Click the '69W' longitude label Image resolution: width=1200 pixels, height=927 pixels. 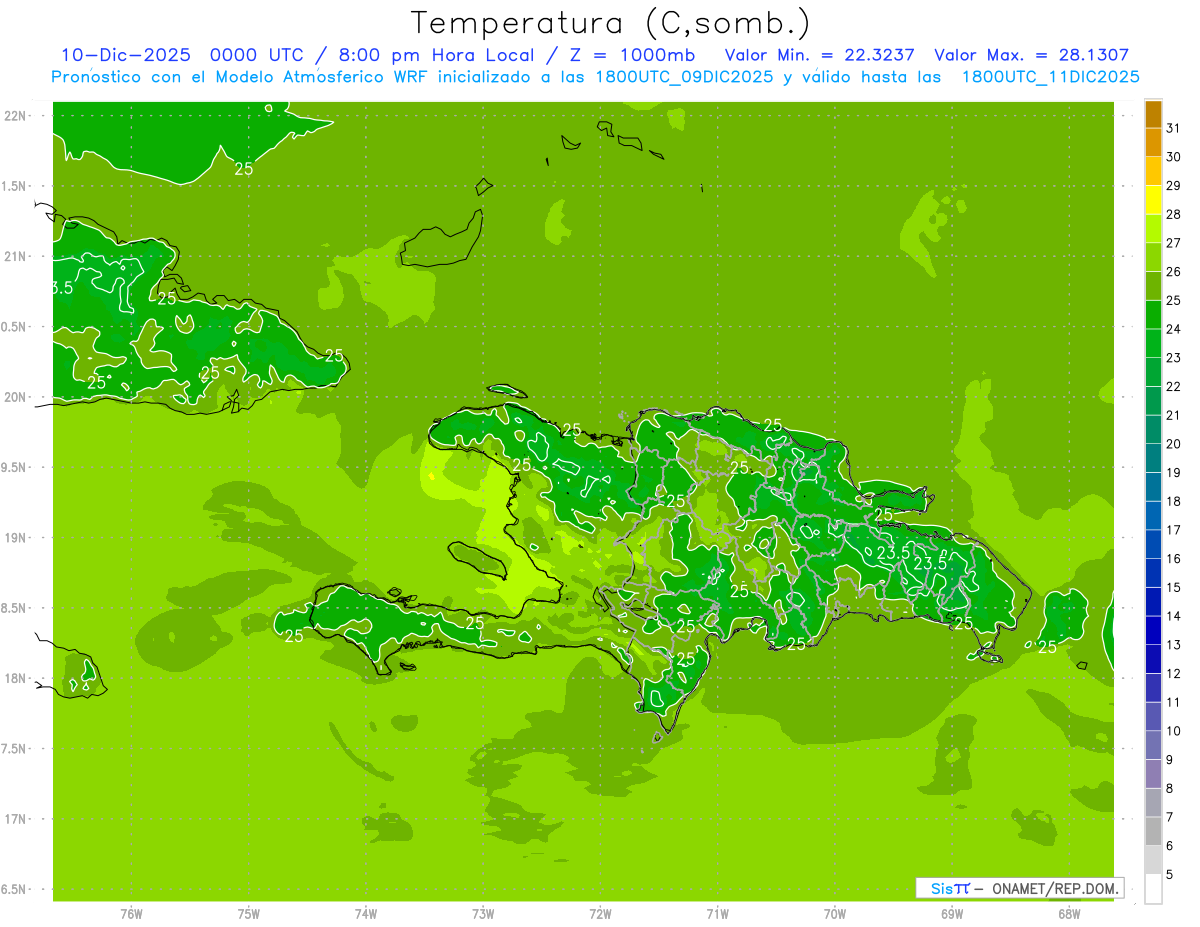coord(952,913)
